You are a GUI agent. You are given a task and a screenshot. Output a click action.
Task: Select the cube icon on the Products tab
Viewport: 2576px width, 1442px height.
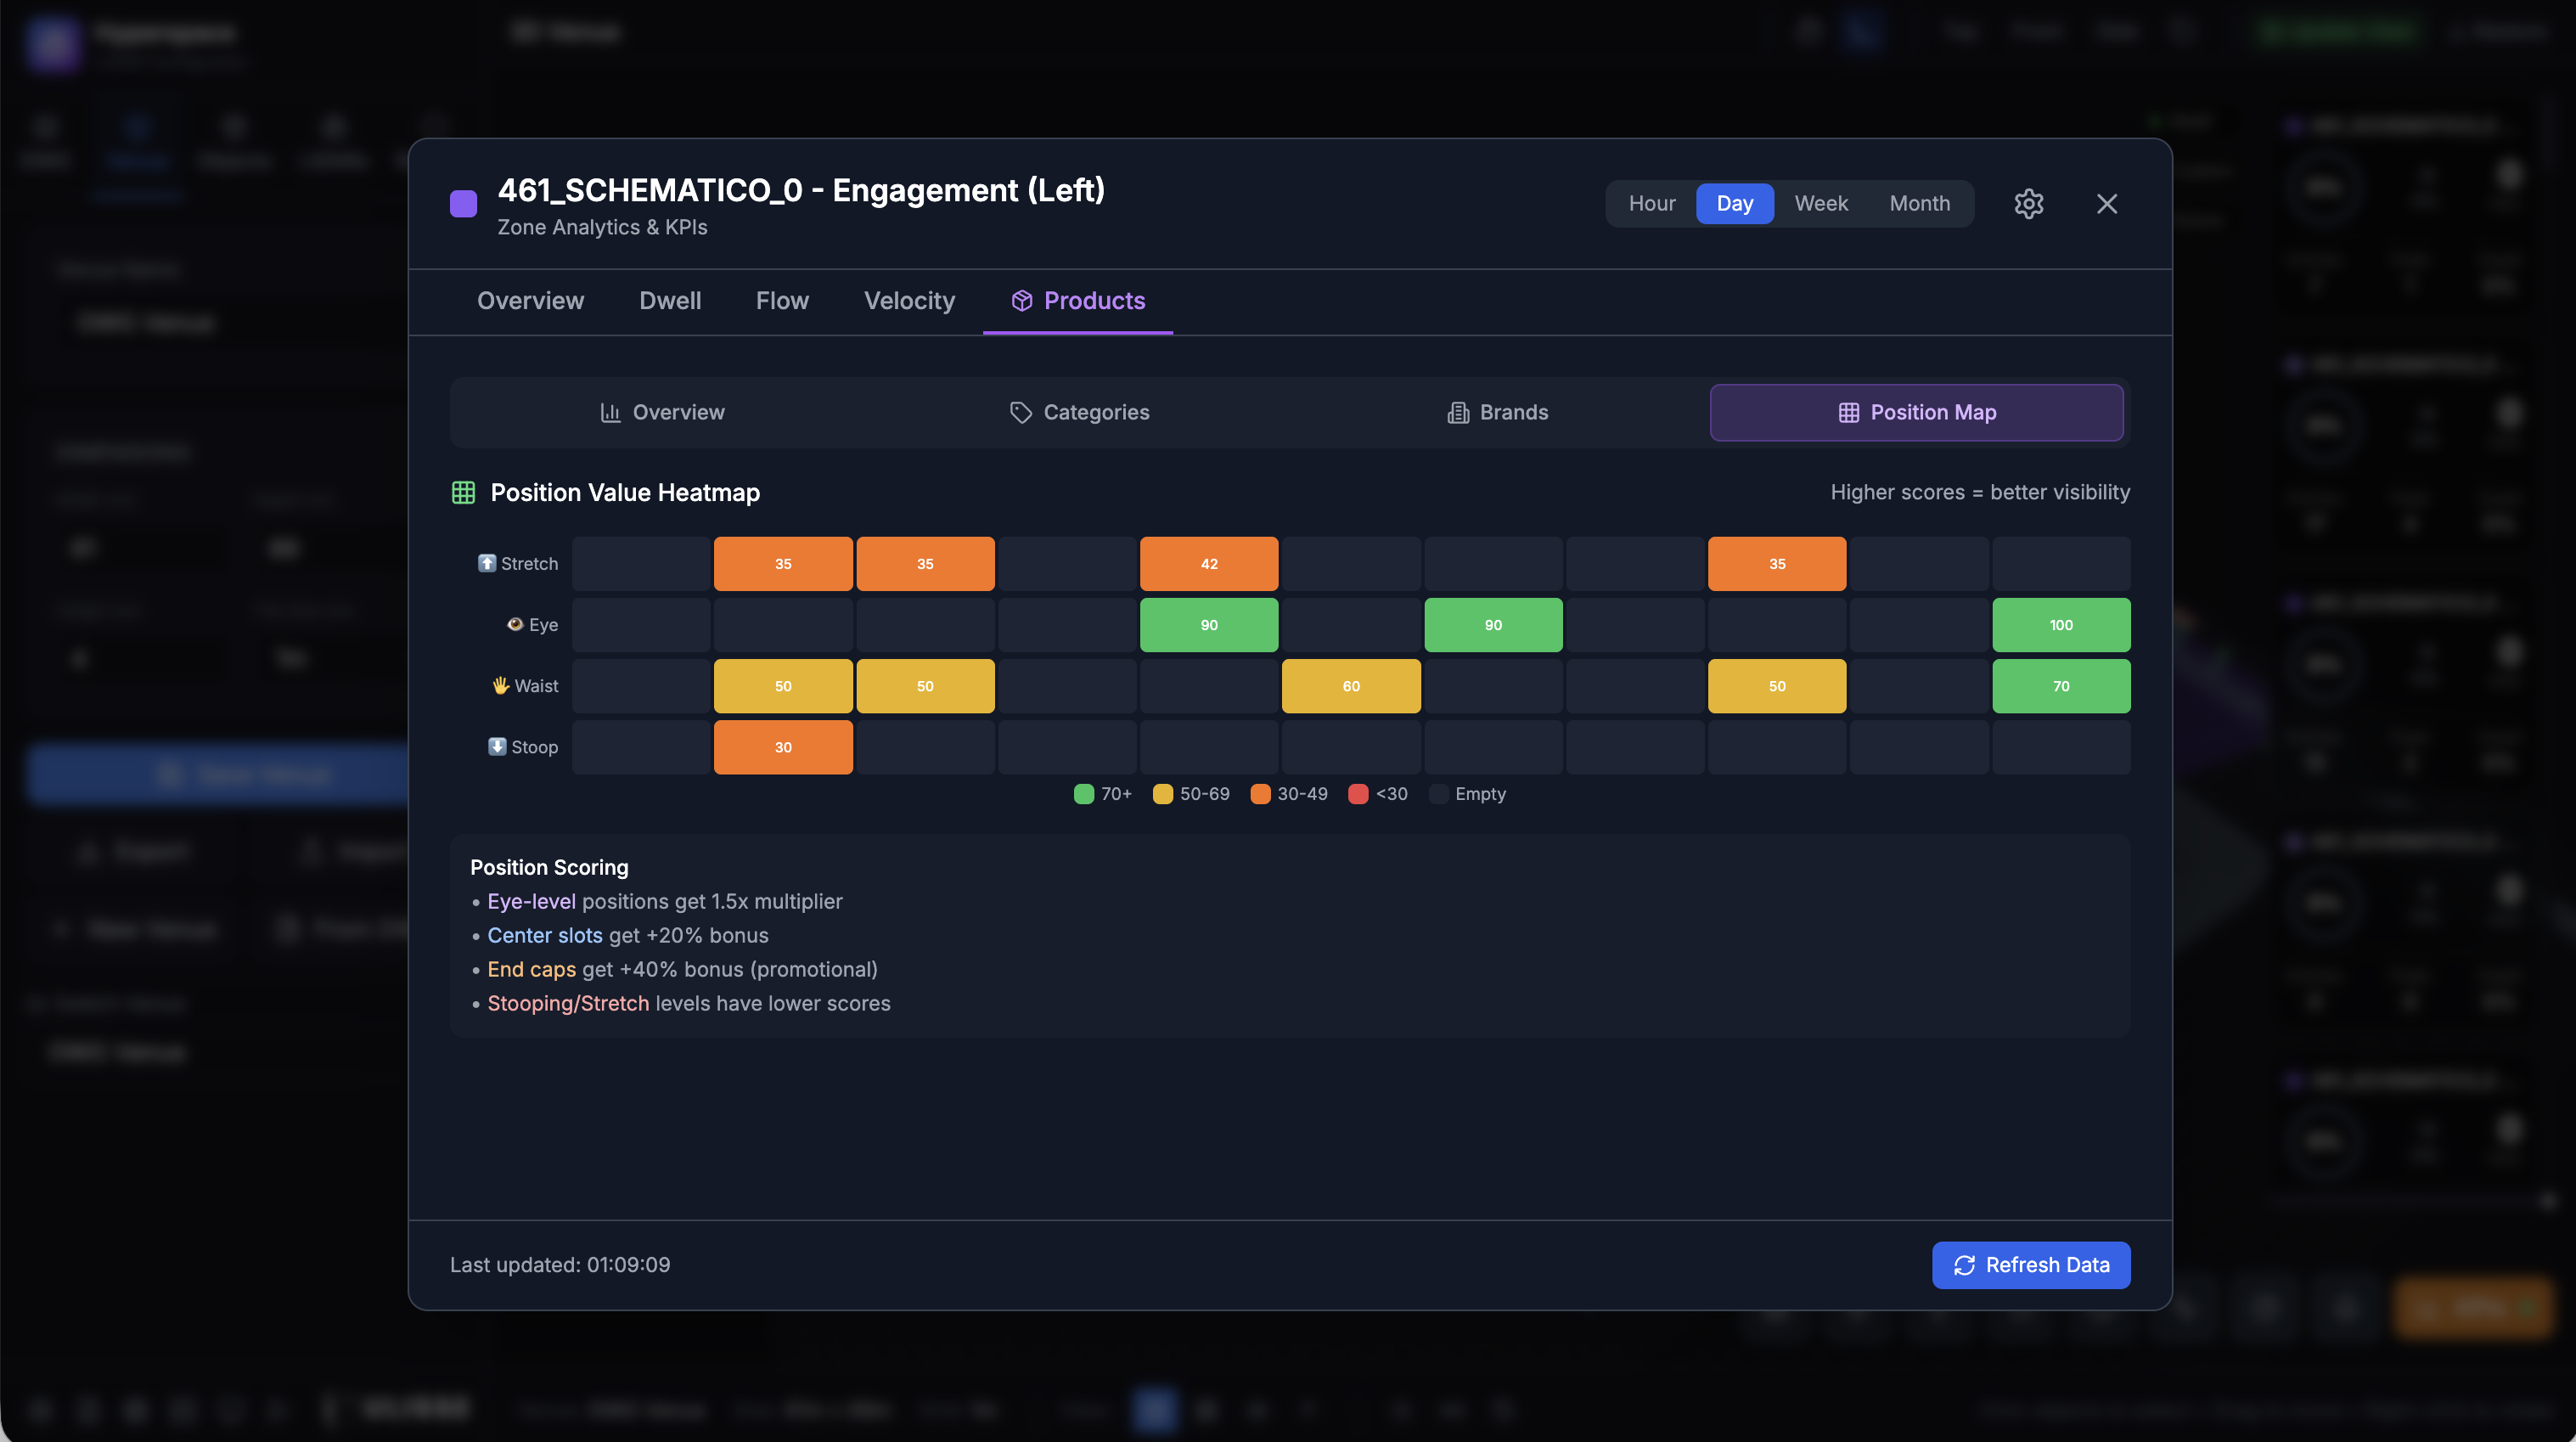[1021, 301]
